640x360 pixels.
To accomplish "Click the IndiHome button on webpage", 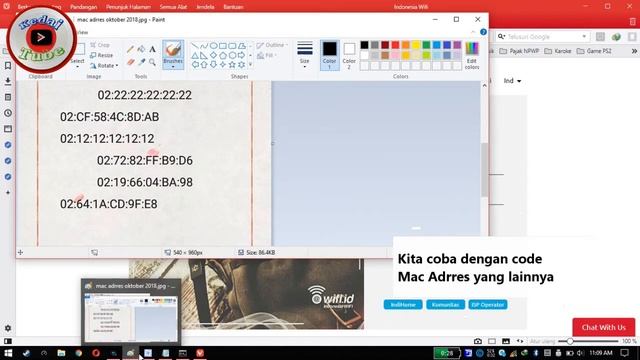I will pos(403,304).
